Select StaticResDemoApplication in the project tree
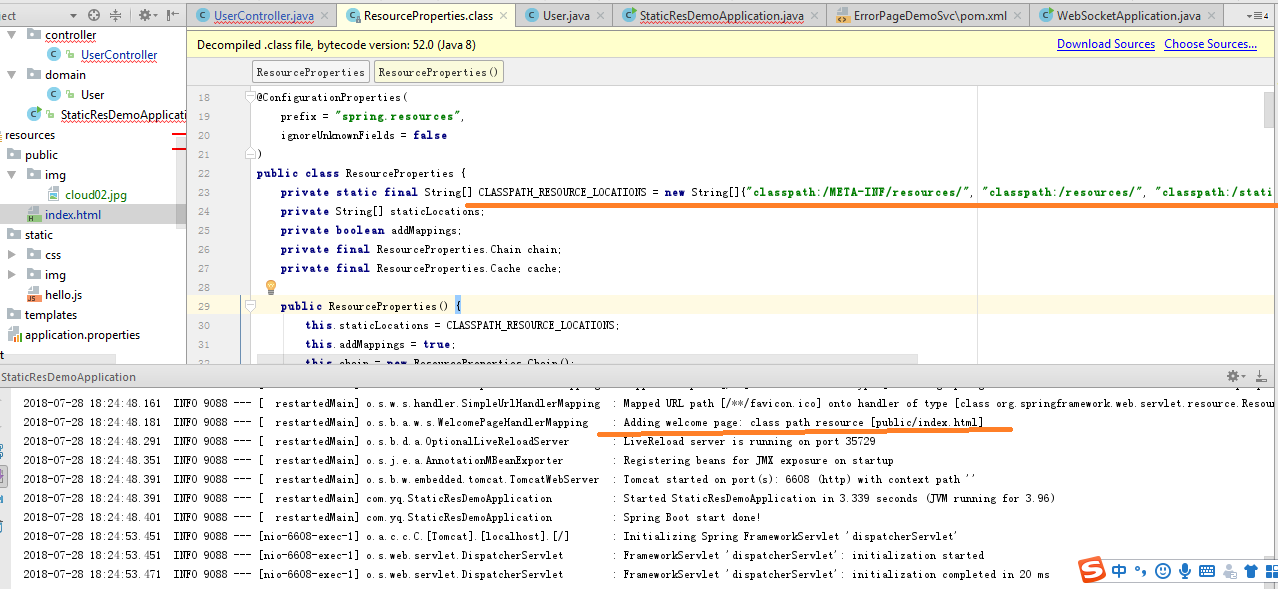Screen dimensions: 1278x589 (124, 115)
